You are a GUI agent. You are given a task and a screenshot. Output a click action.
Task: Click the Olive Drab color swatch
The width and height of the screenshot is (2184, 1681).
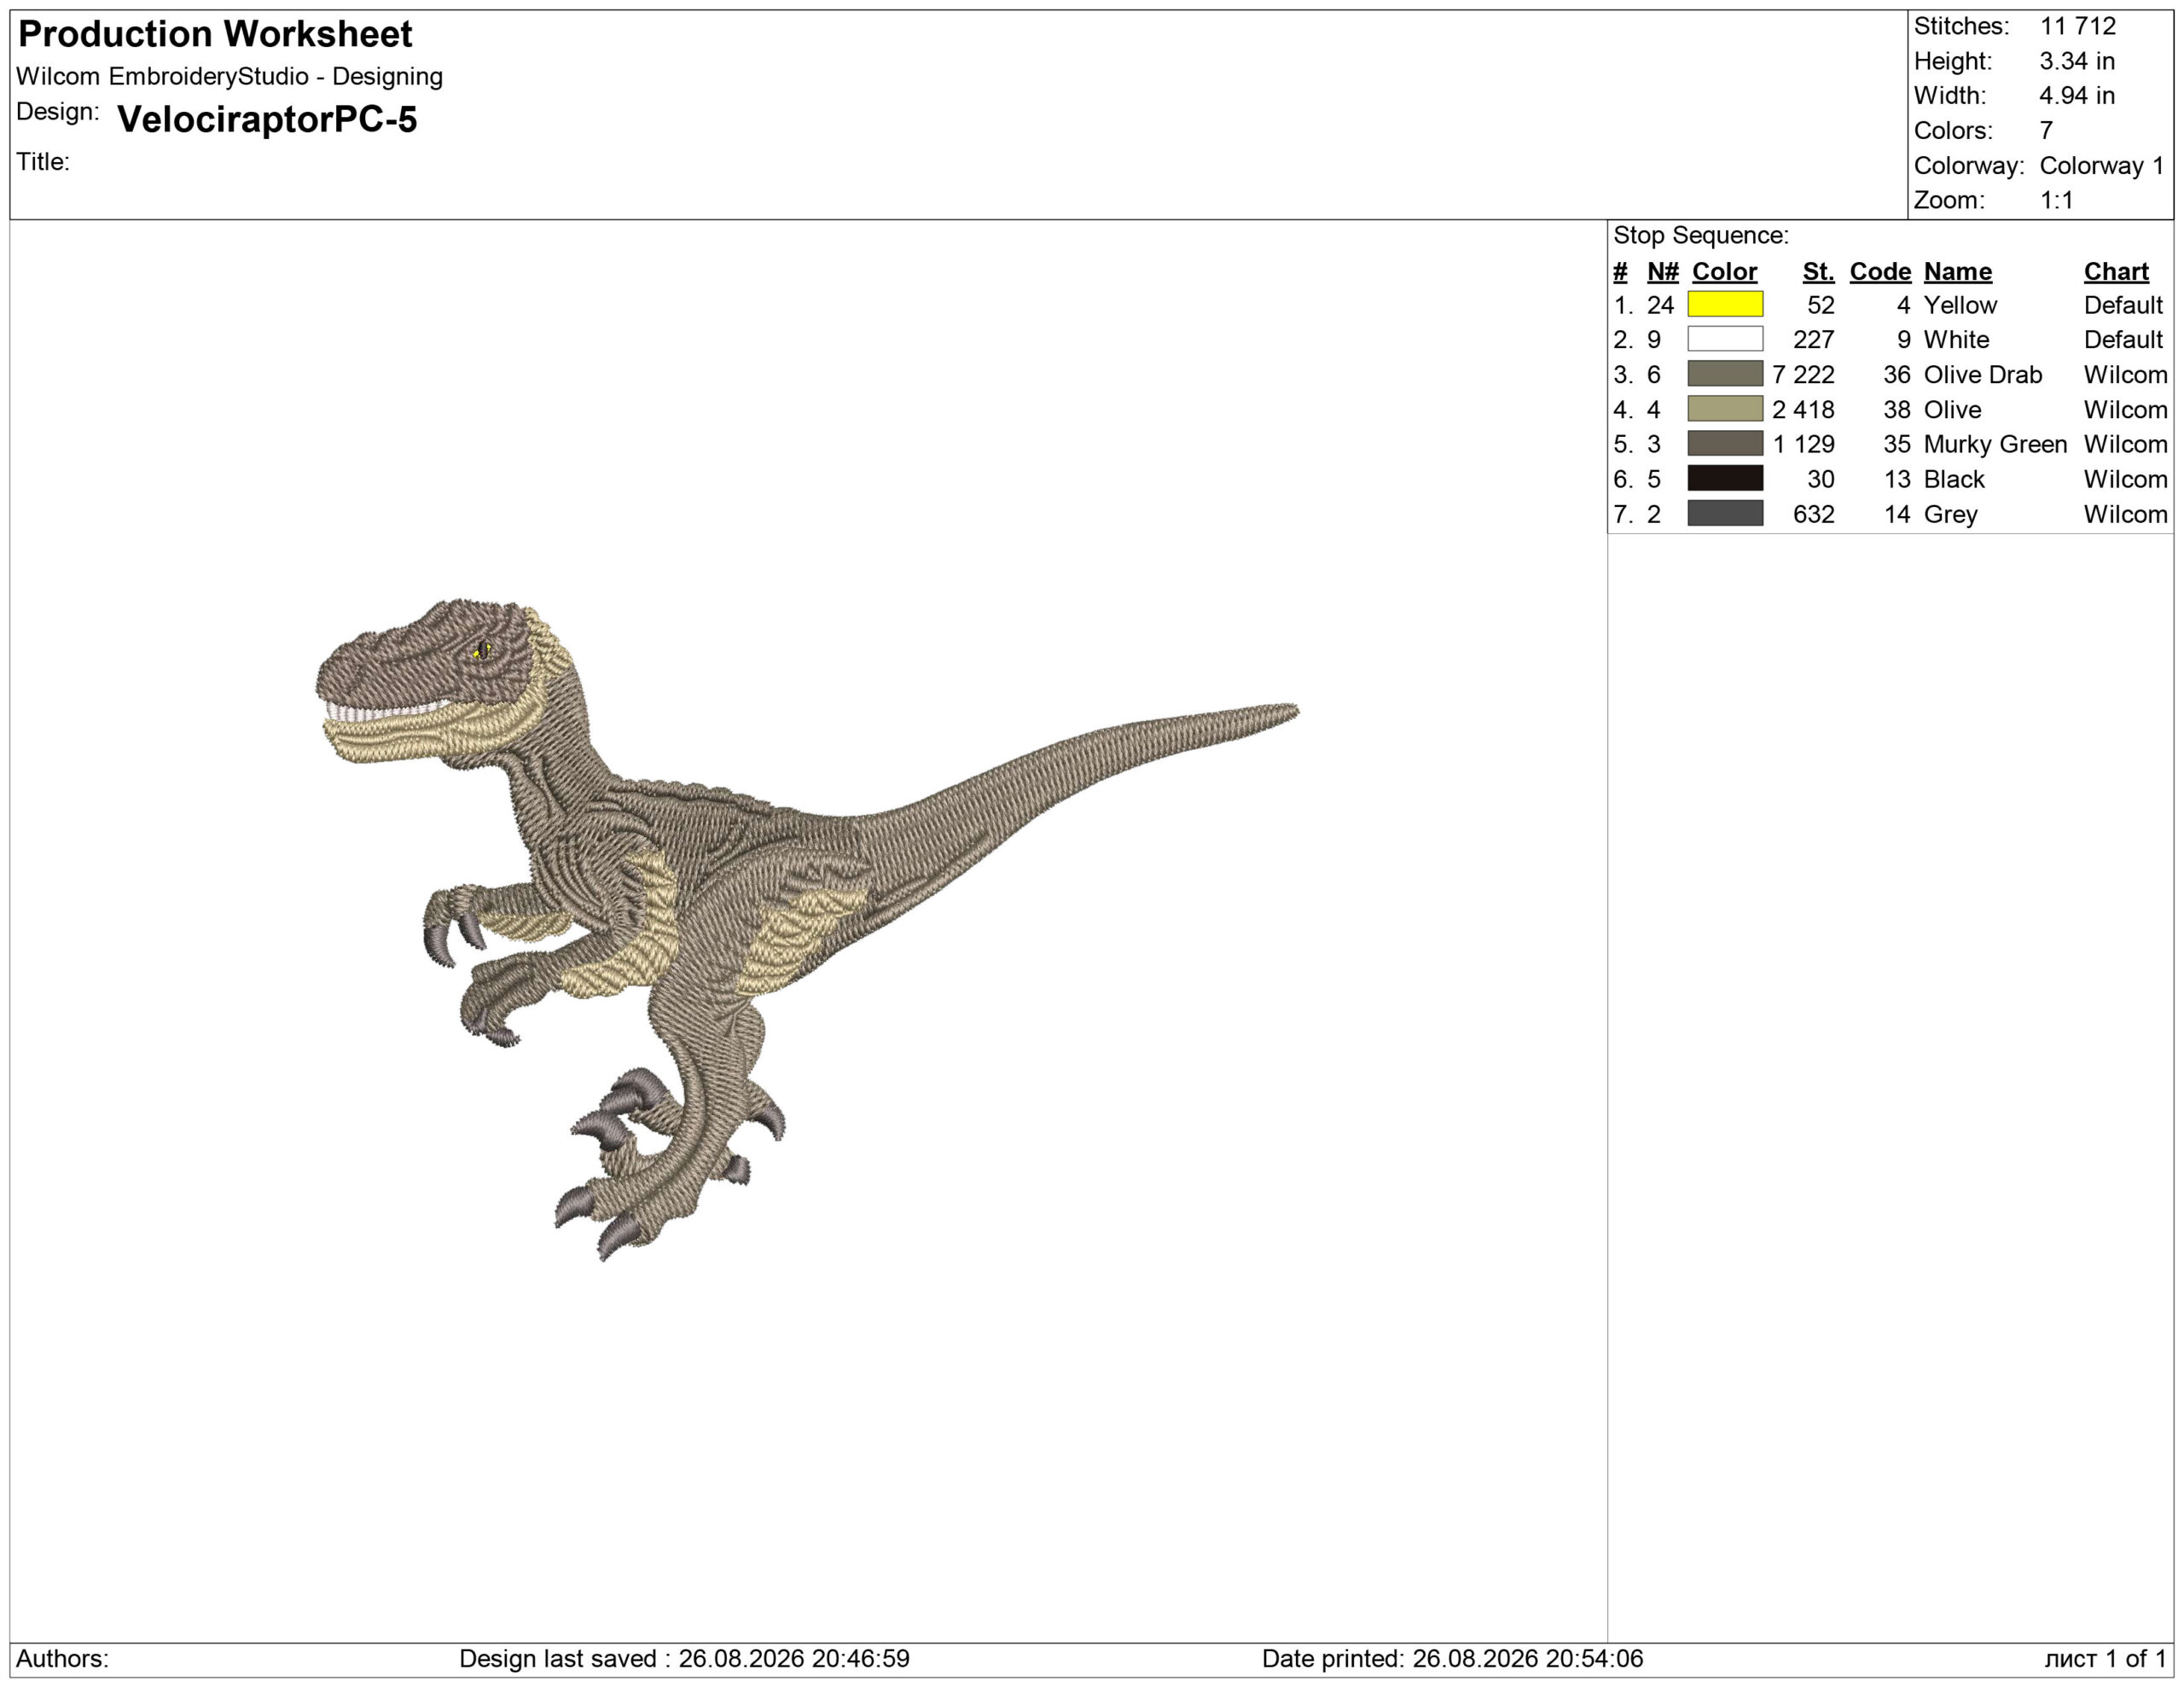[x=1725, y=374]
